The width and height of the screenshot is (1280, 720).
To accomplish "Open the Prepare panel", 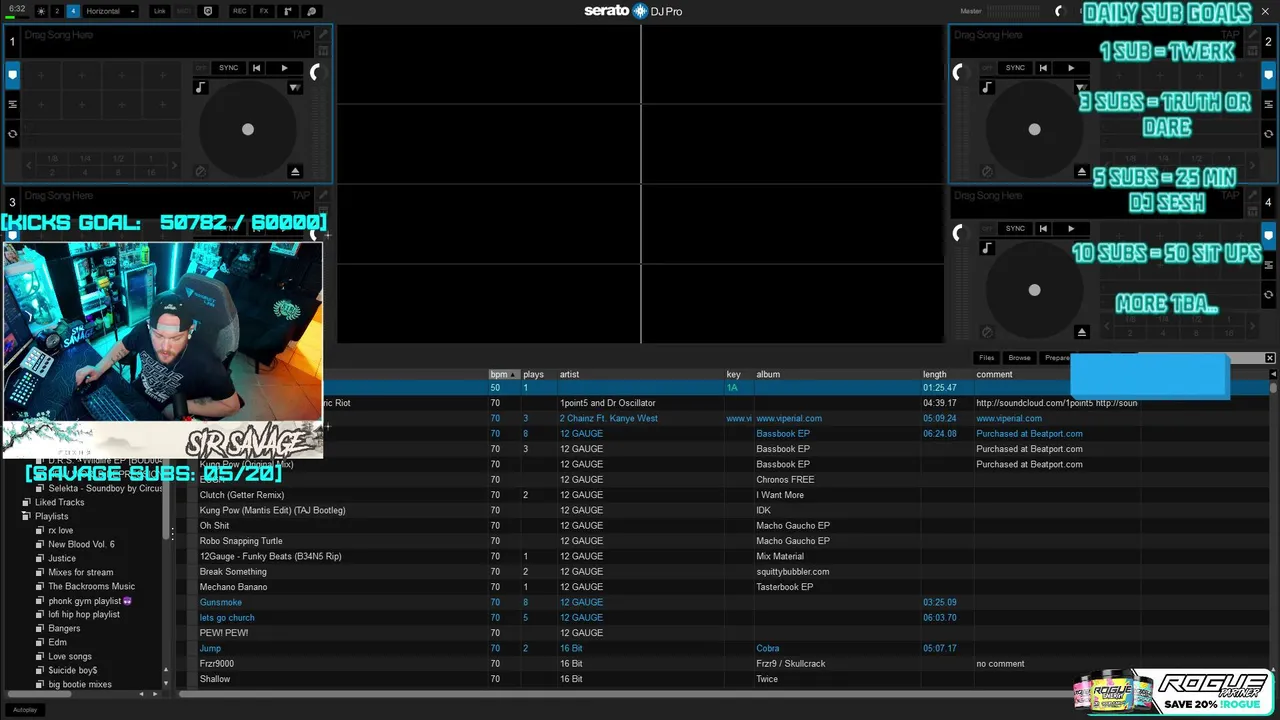I will coord(1056,358).
